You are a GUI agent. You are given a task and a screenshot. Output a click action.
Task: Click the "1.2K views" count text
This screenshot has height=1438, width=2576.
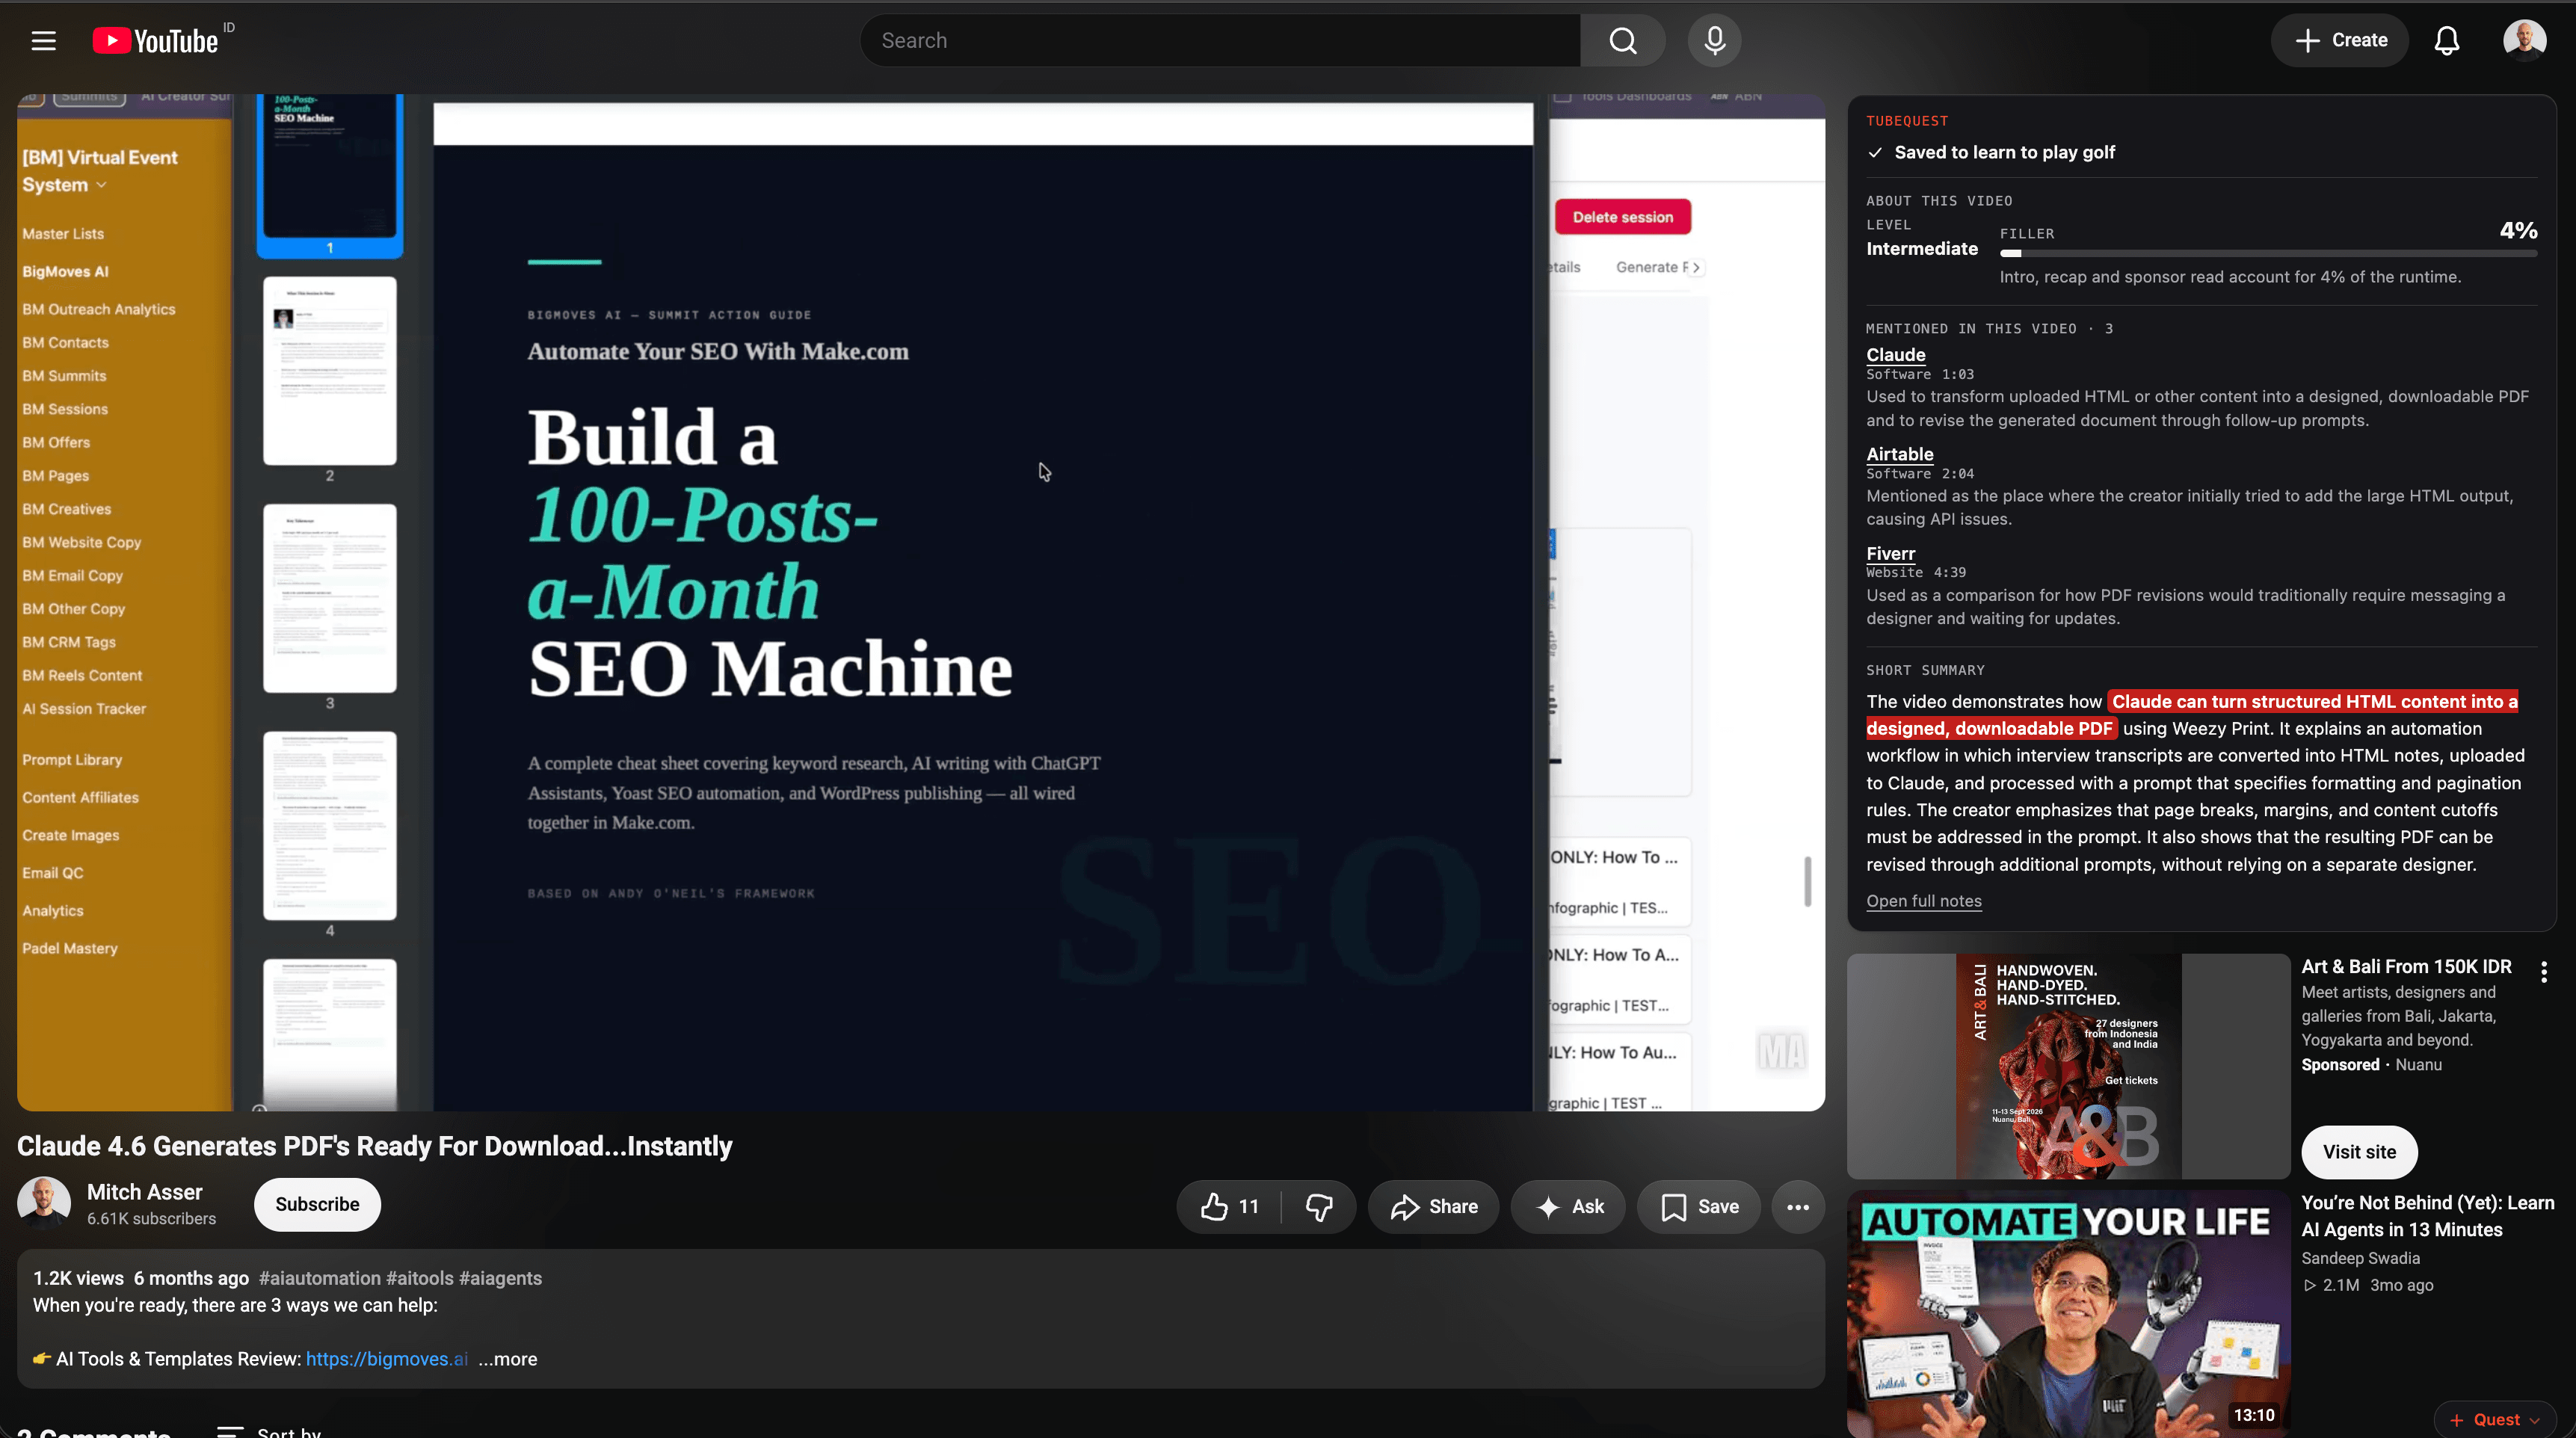78,1278
